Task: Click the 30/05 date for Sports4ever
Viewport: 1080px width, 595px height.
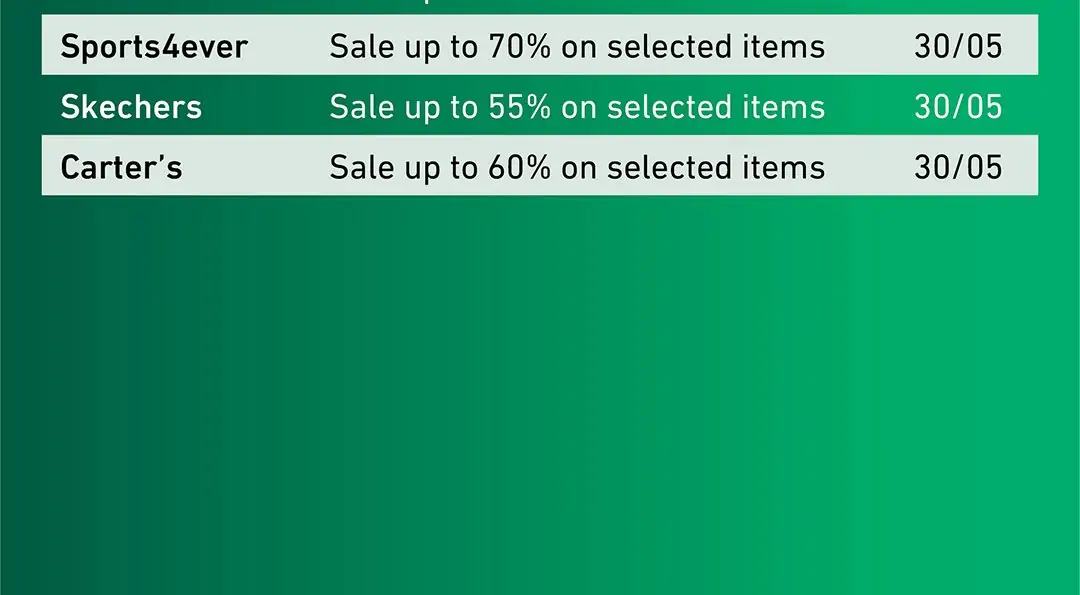Action: click(x=957, y=47)
